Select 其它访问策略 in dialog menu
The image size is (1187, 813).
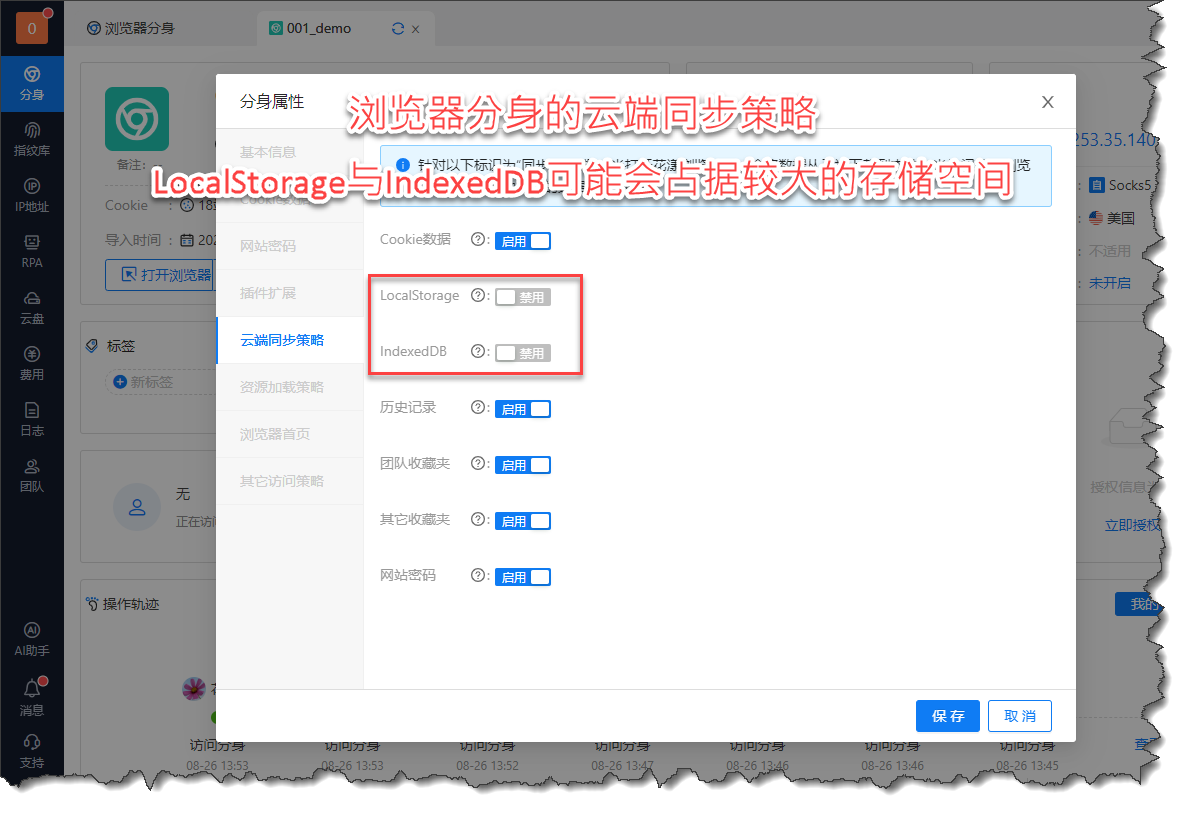tap(290, 481)
